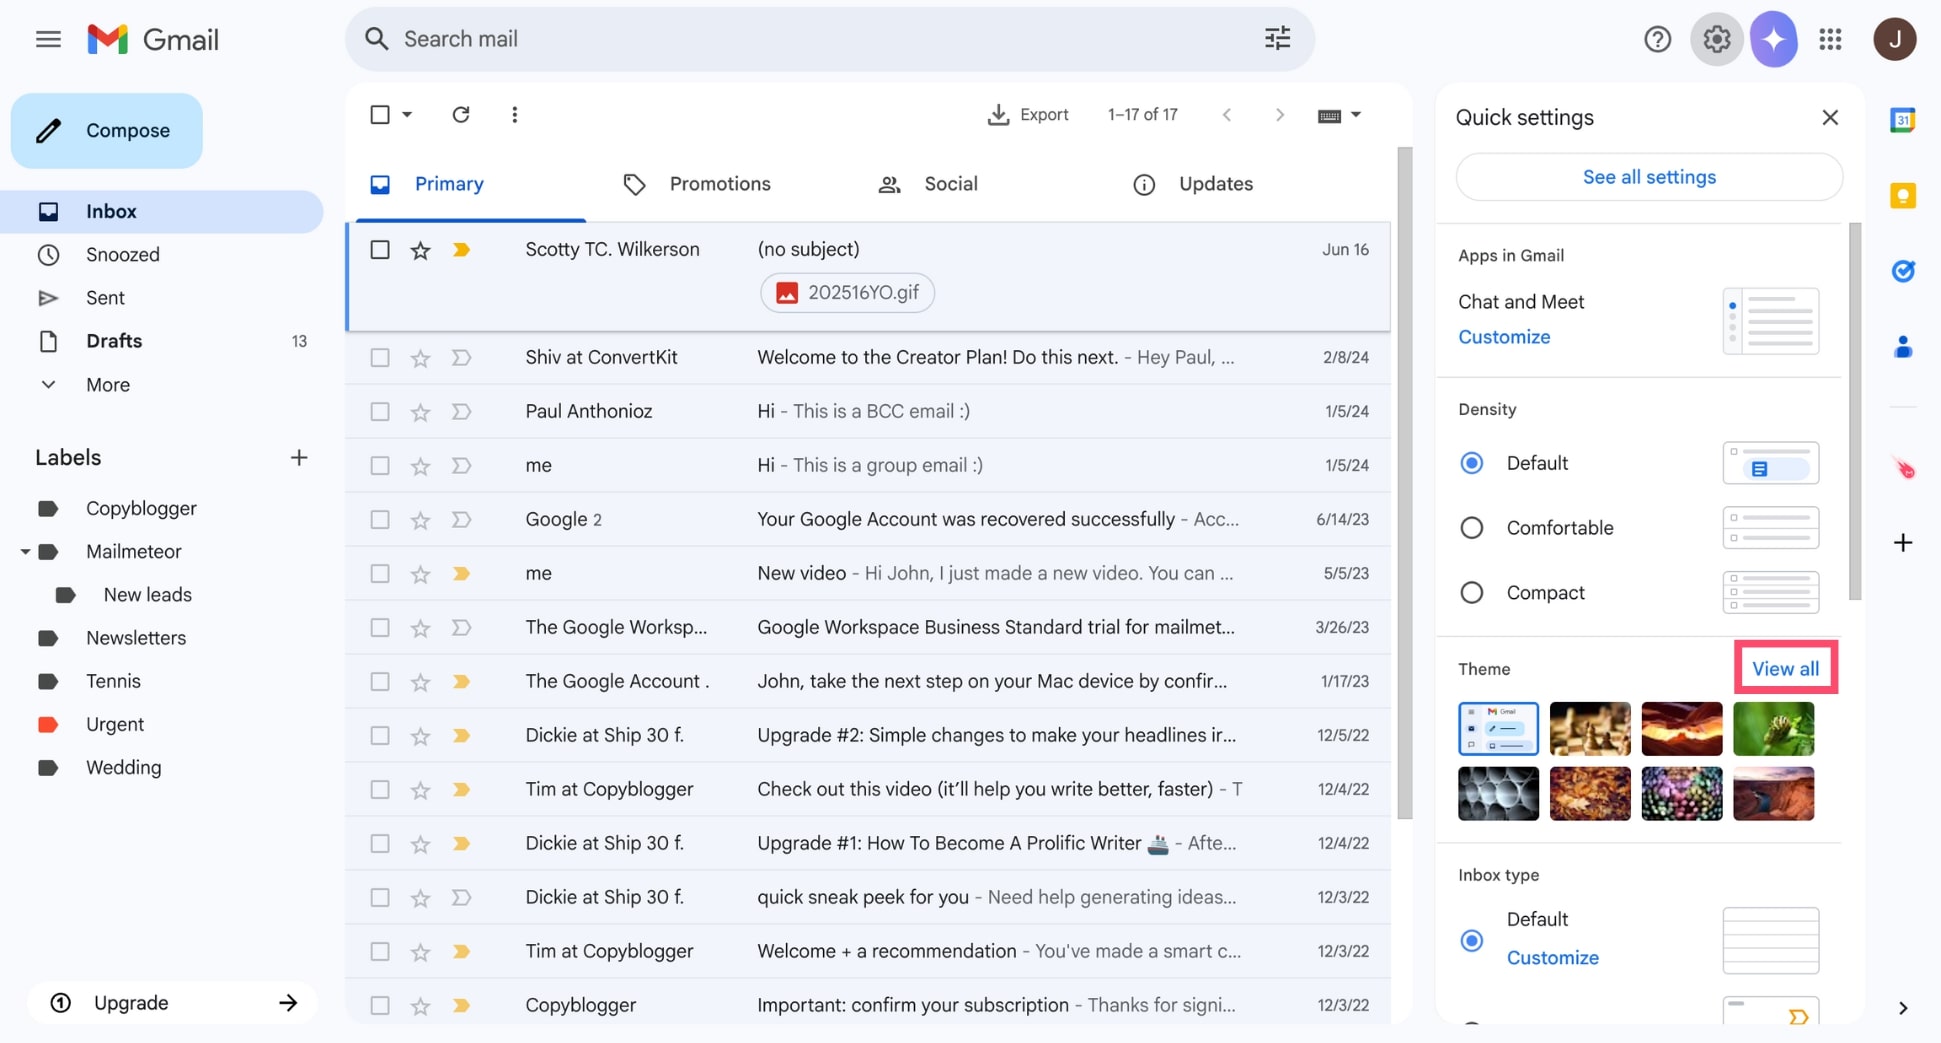Click the Export button
The width and height of the screenshot is (1941, 1043).
(x=1027, y=115)
